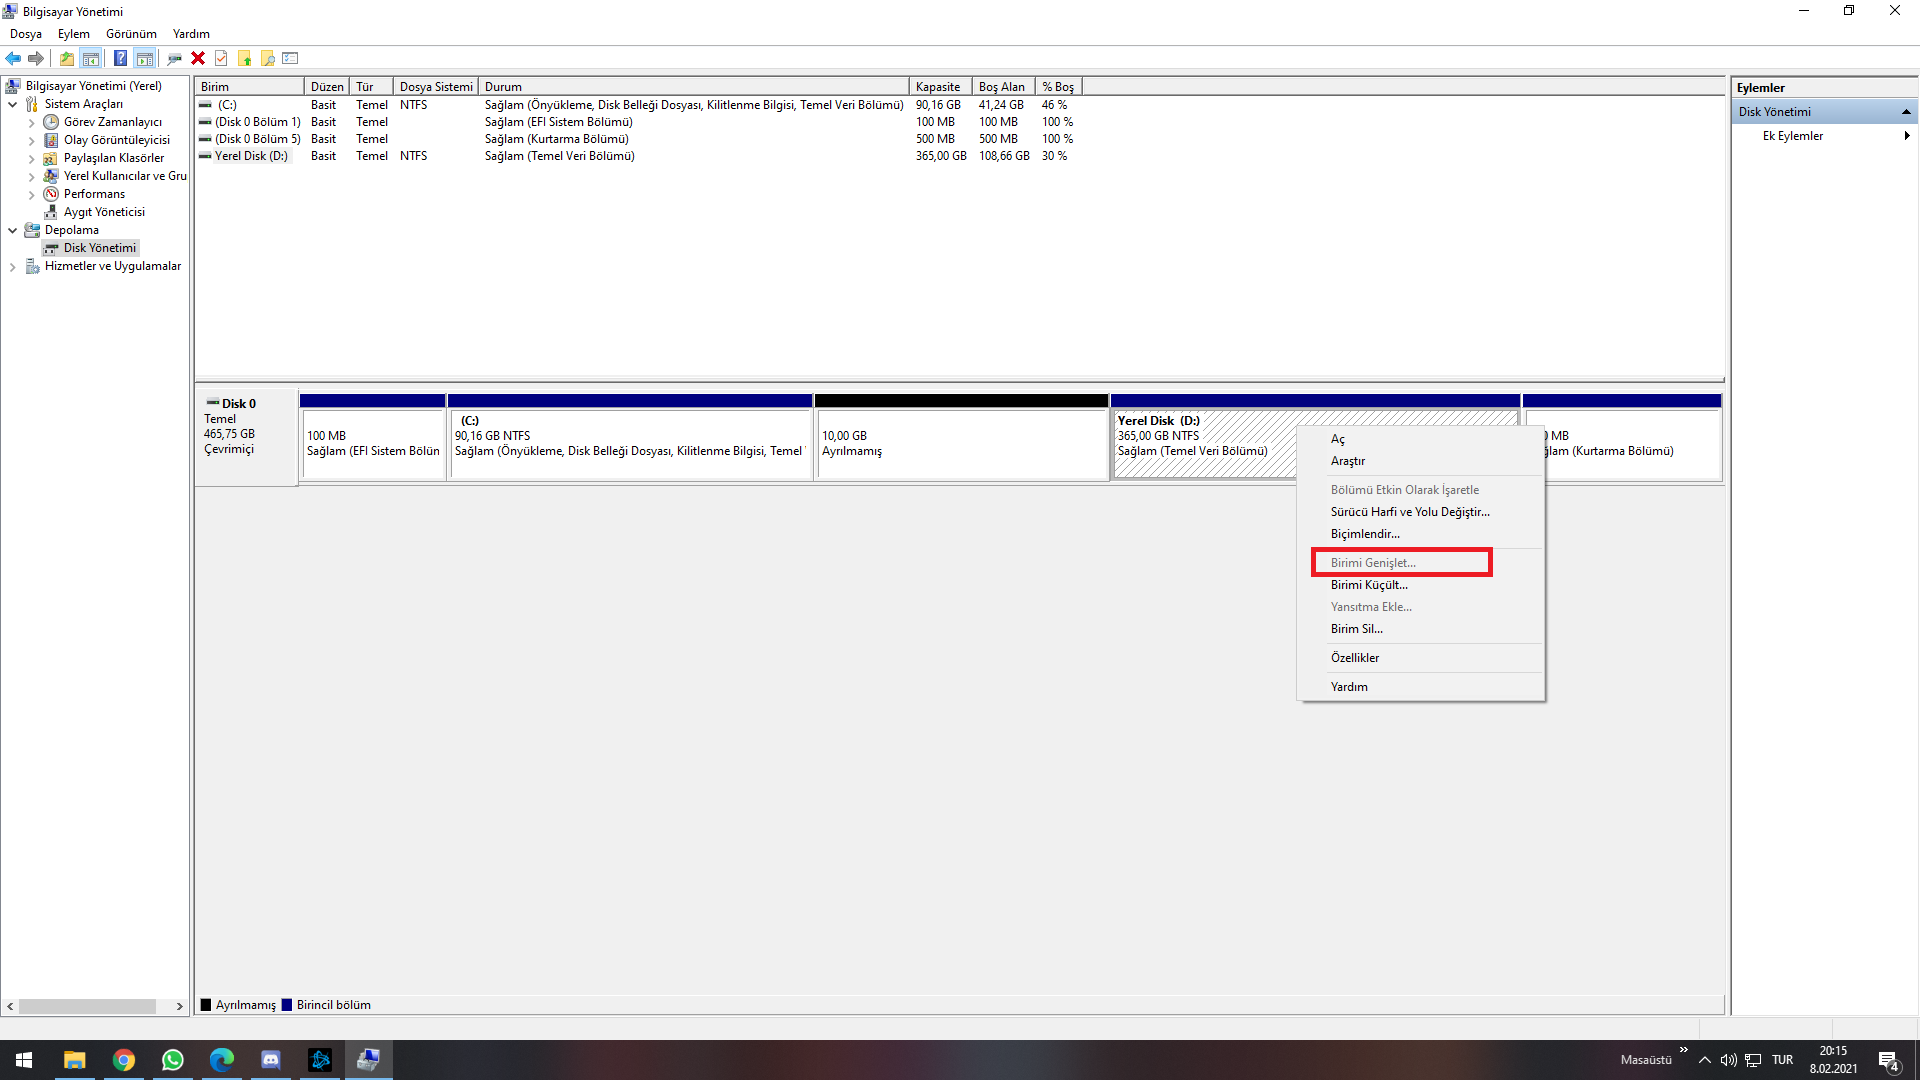Click the Properties checkmark page icon
Viewport: 1920px width, 1080px height.
[x=221, y=58]
